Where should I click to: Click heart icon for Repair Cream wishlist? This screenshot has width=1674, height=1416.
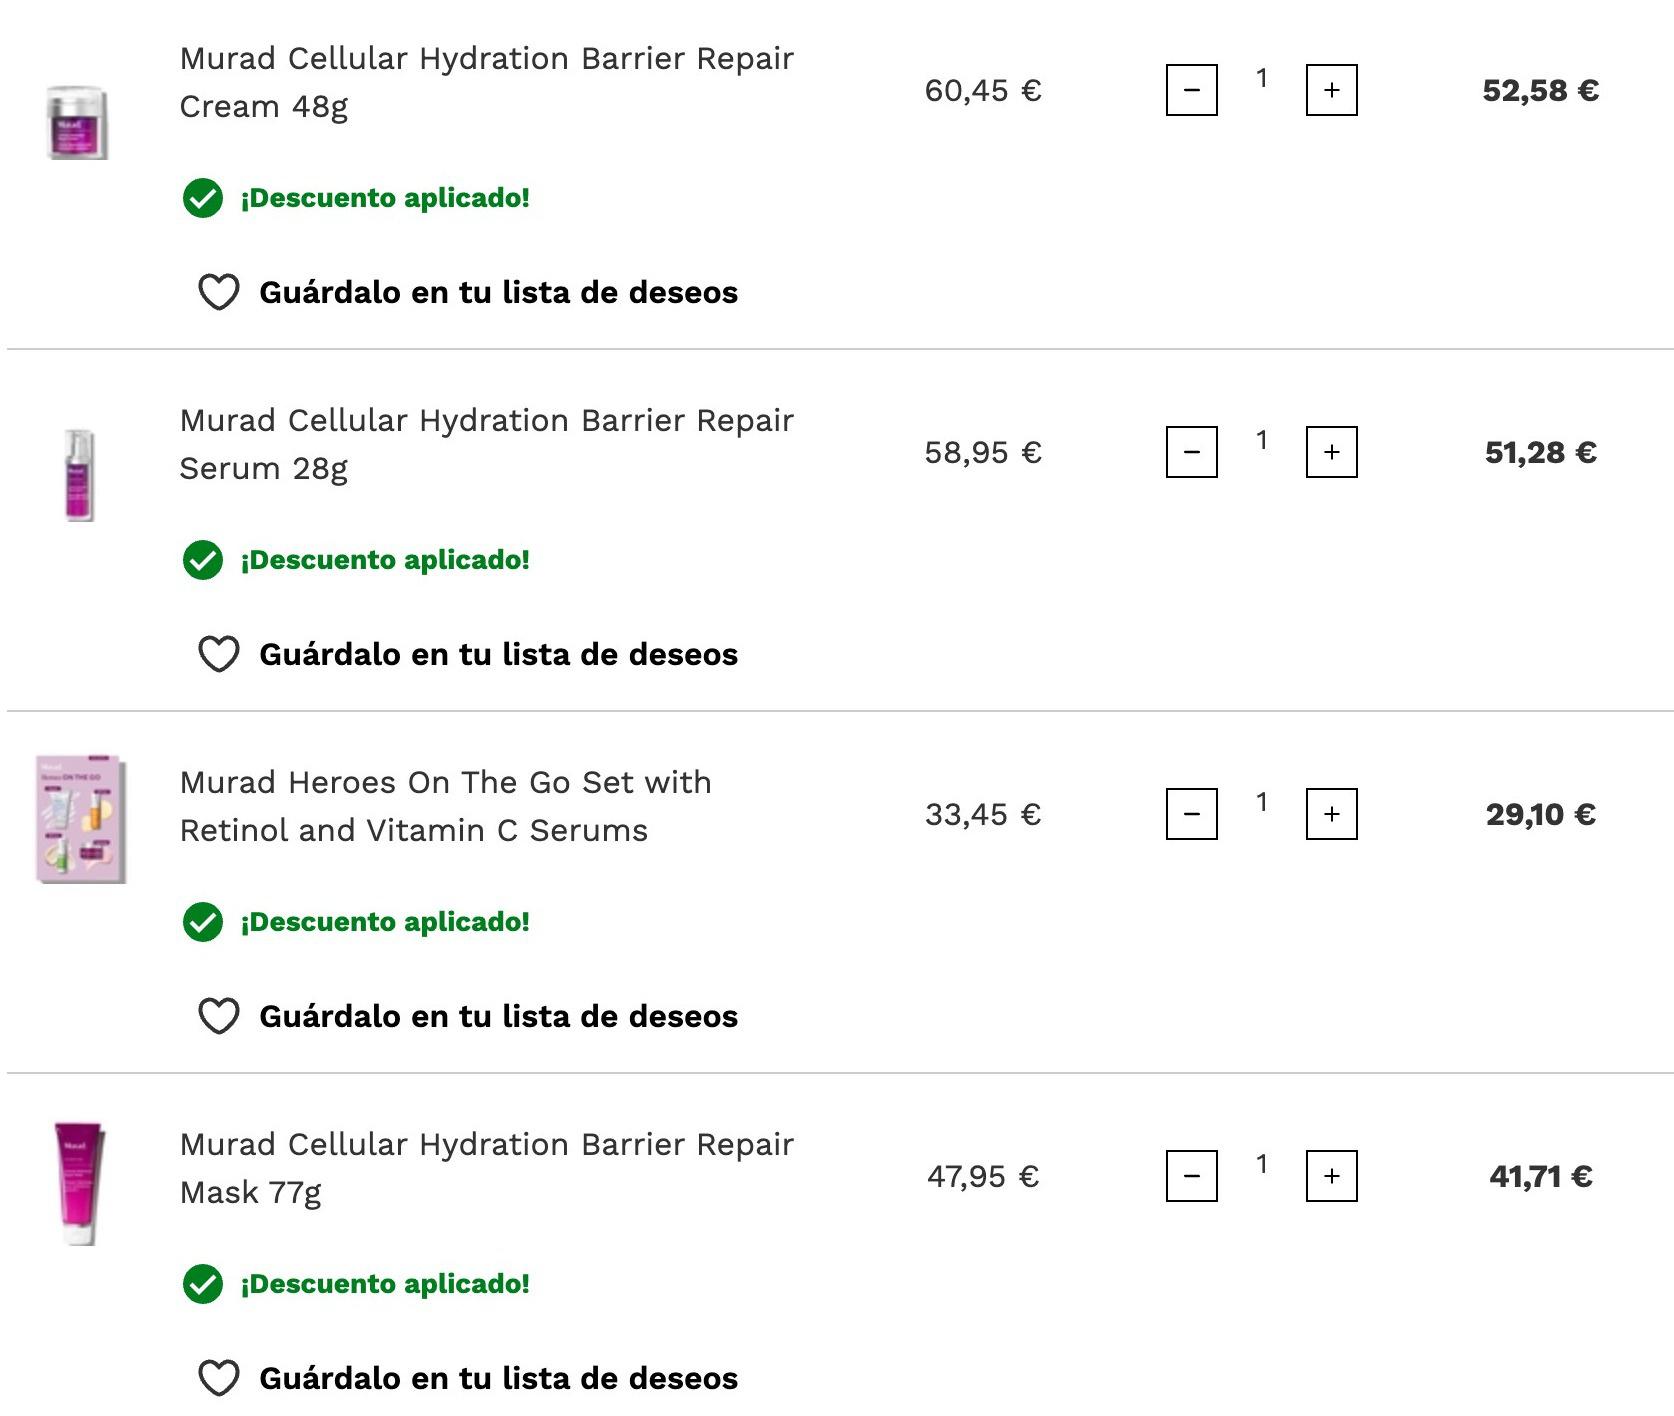218,292
